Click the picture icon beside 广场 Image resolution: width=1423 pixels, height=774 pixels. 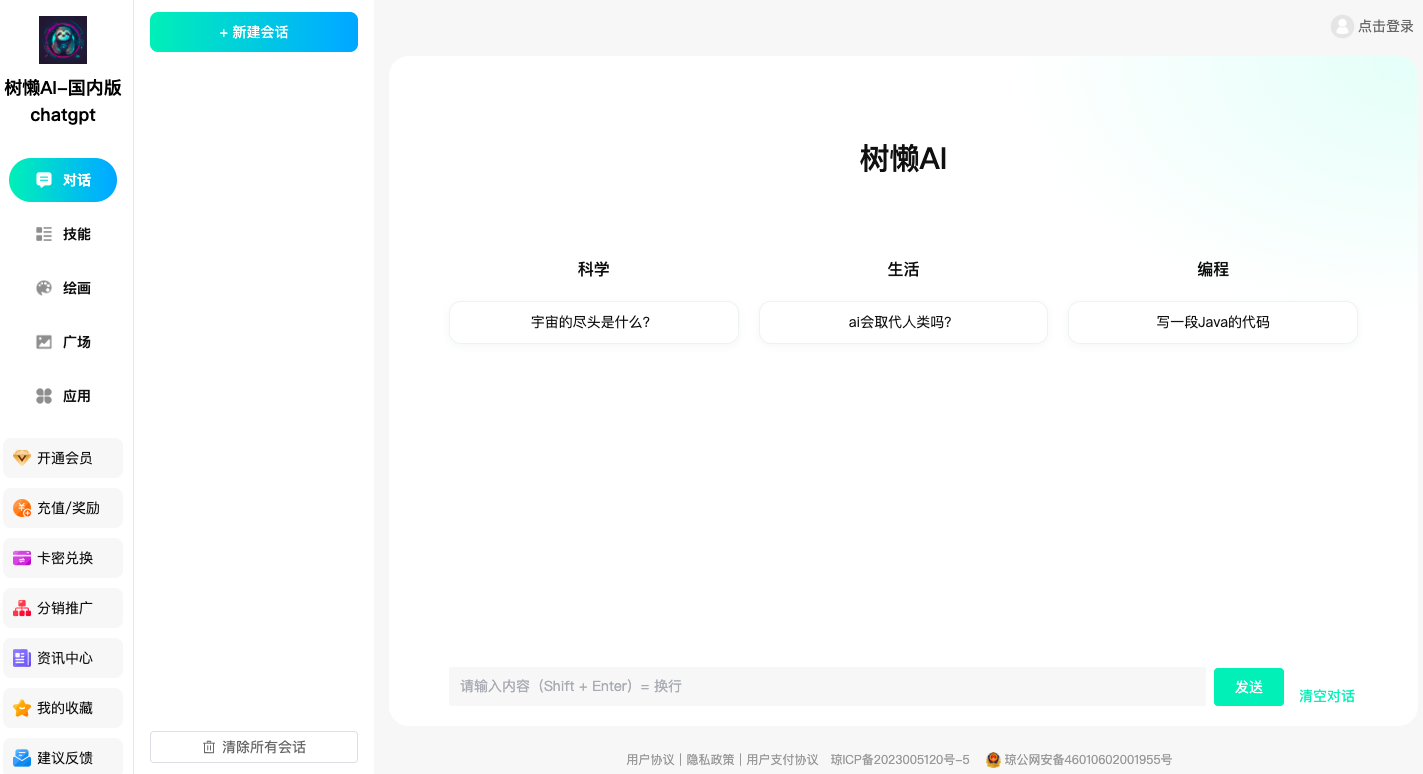point(44,342)
